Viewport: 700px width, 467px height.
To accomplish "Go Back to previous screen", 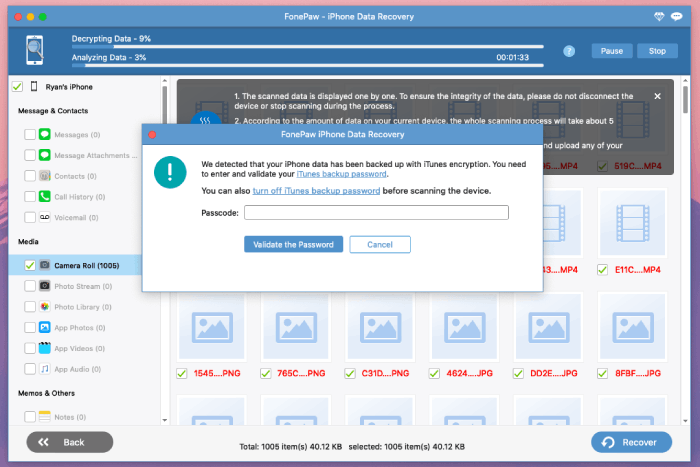I will [x=70, y=442].
